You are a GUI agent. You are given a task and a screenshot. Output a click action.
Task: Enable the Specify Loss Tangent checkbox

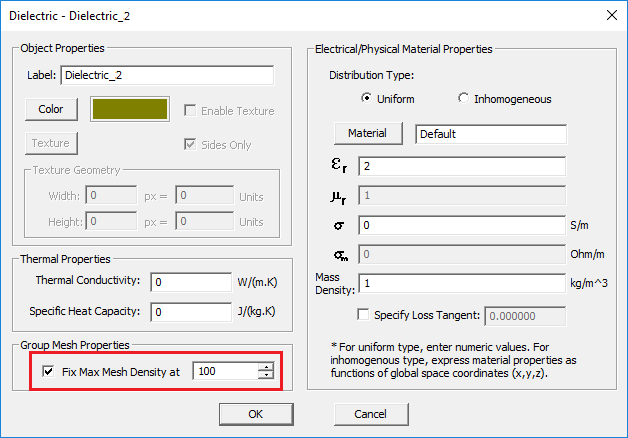tap(363, 316)
